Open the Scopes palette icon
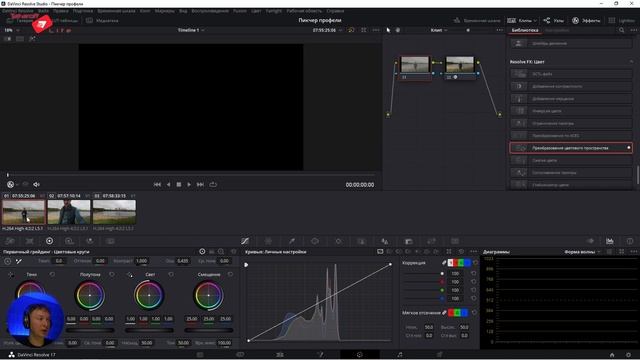 click(x=609, y=241)
